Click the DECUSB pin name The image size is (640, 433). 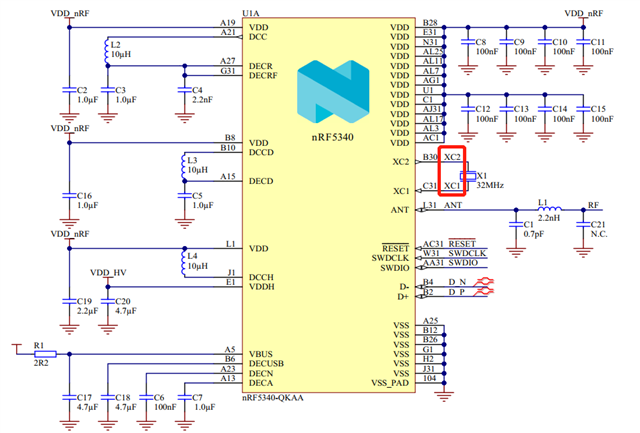pyautogui.click(x=267, y=364)
